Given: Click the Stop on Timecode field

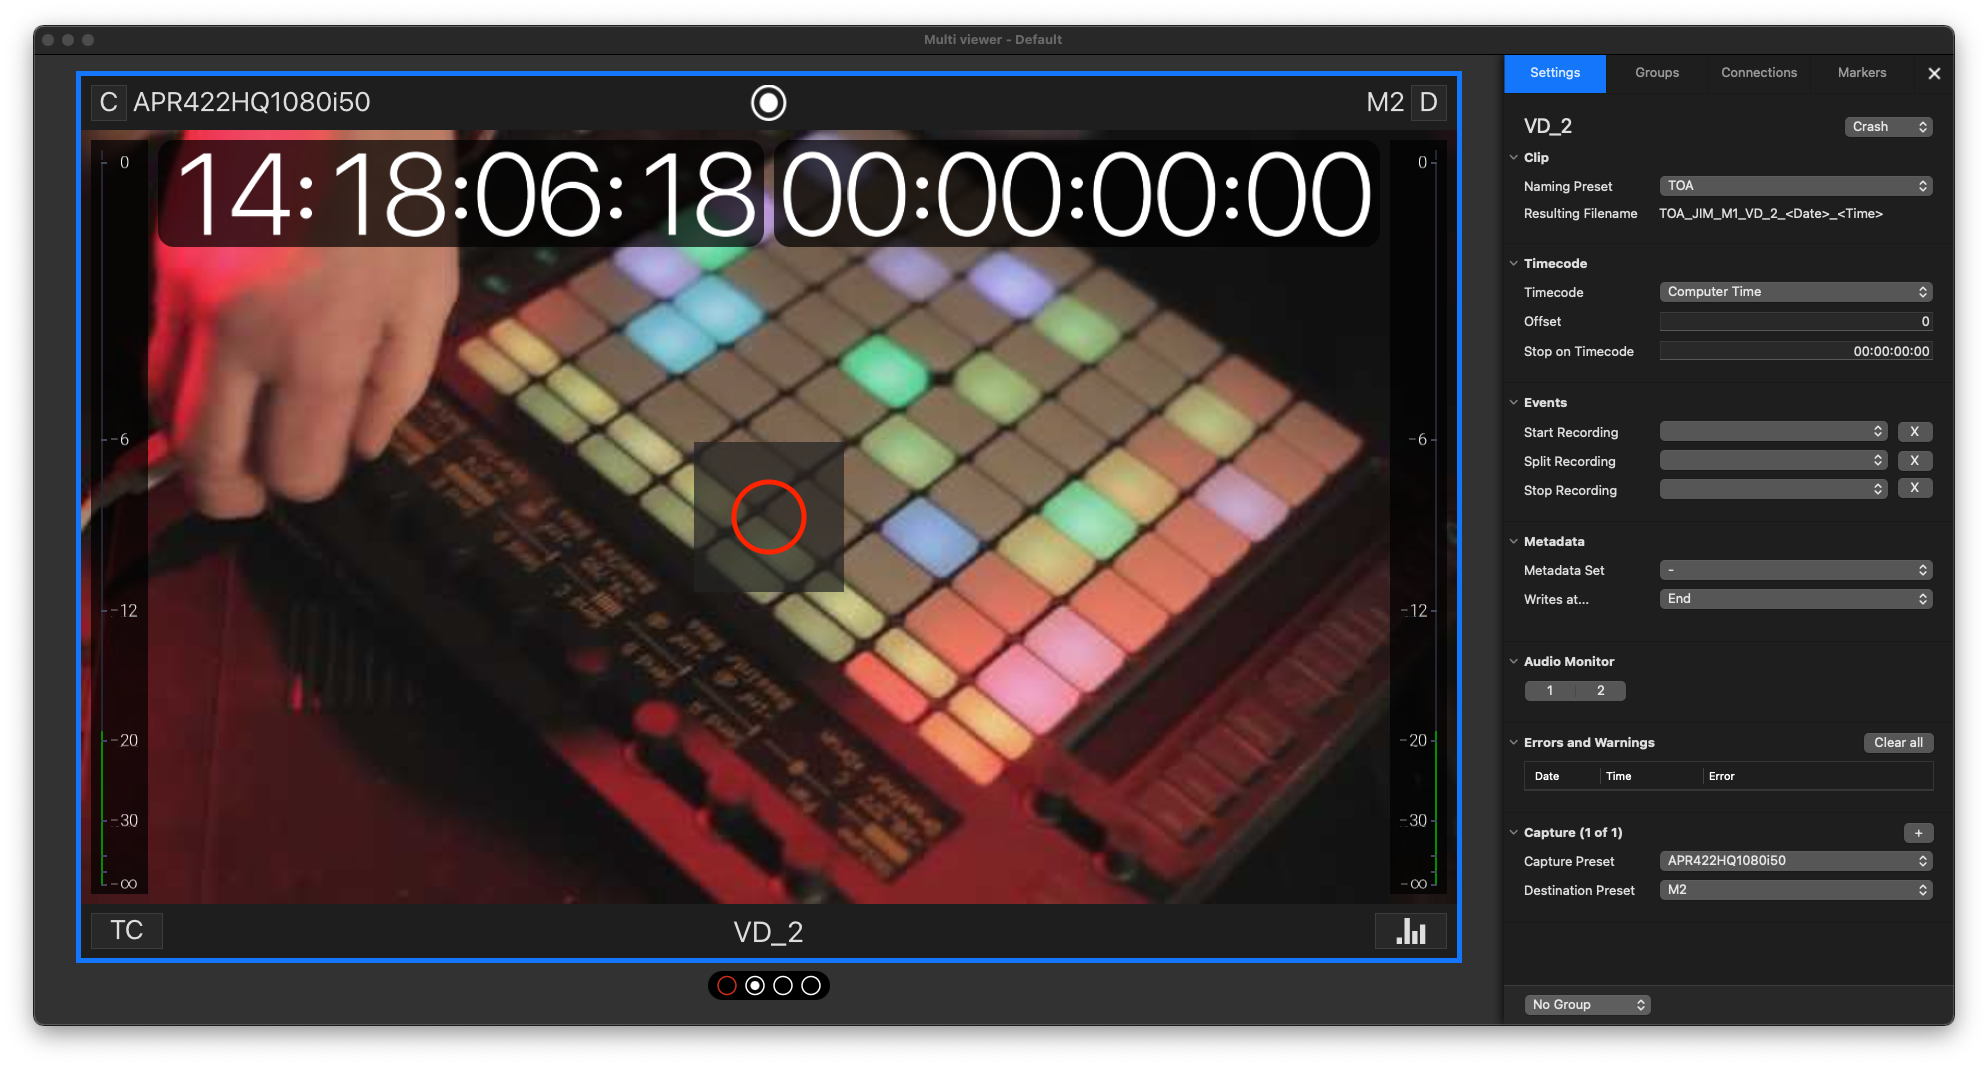Looking at the screenshot, I should point(1796,351).
